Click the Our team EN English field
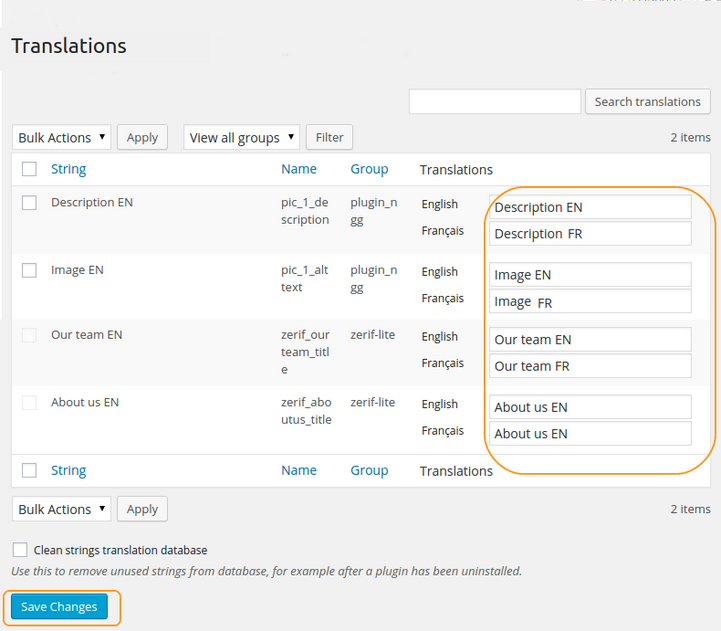This screenshot has height=631, width=721. [x=590, y=339]
